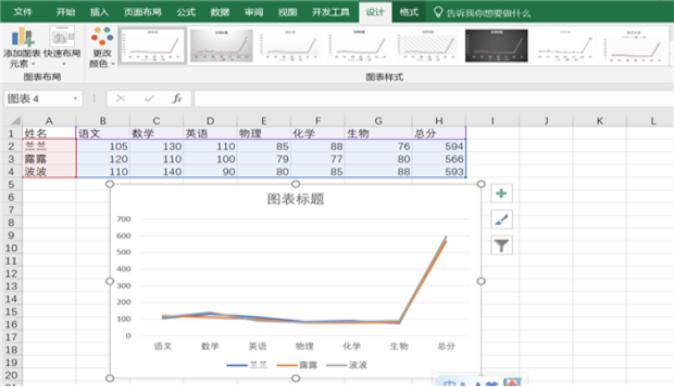674x387 pixels.
Task: Apply the dark black chart style
Action: (496, 46)
